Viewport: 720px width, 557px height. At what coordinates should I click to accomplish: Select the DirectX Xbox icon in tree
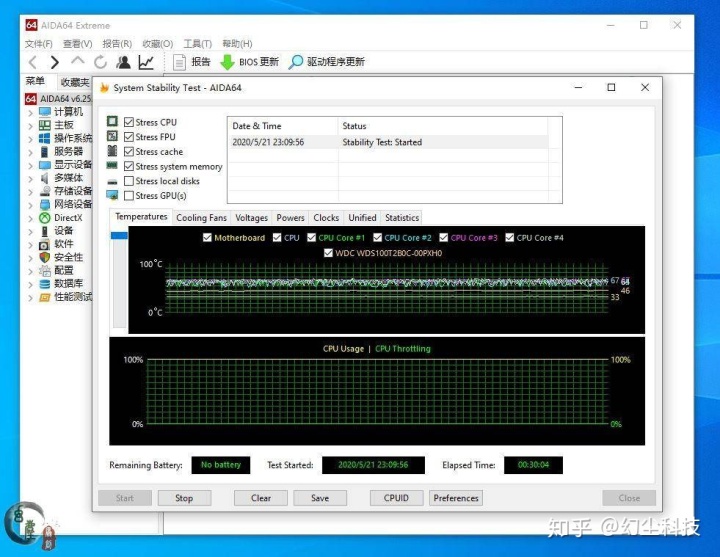45,218
